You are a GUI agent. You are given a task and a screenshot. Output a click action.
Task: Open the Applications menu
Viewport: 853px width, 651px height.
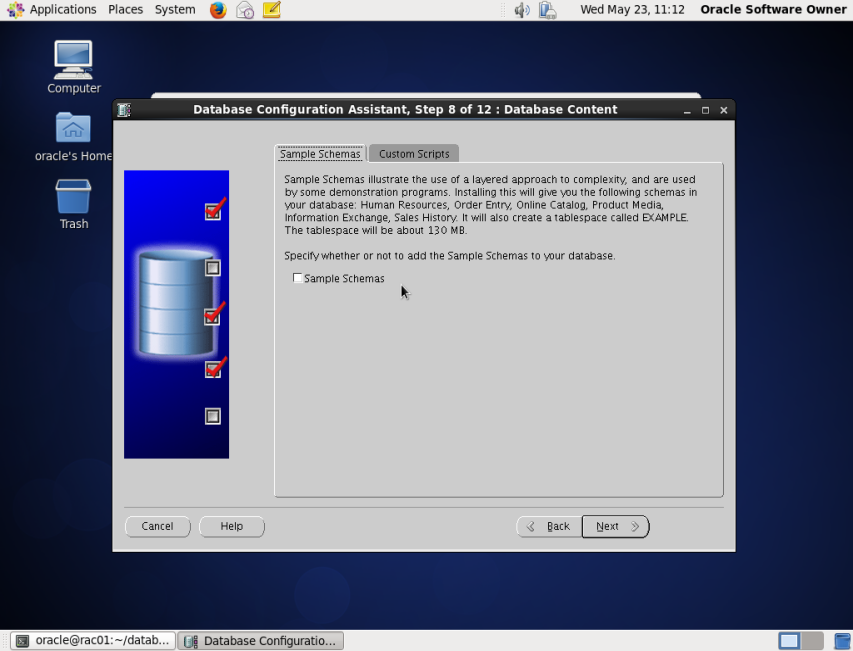(61, 9)
